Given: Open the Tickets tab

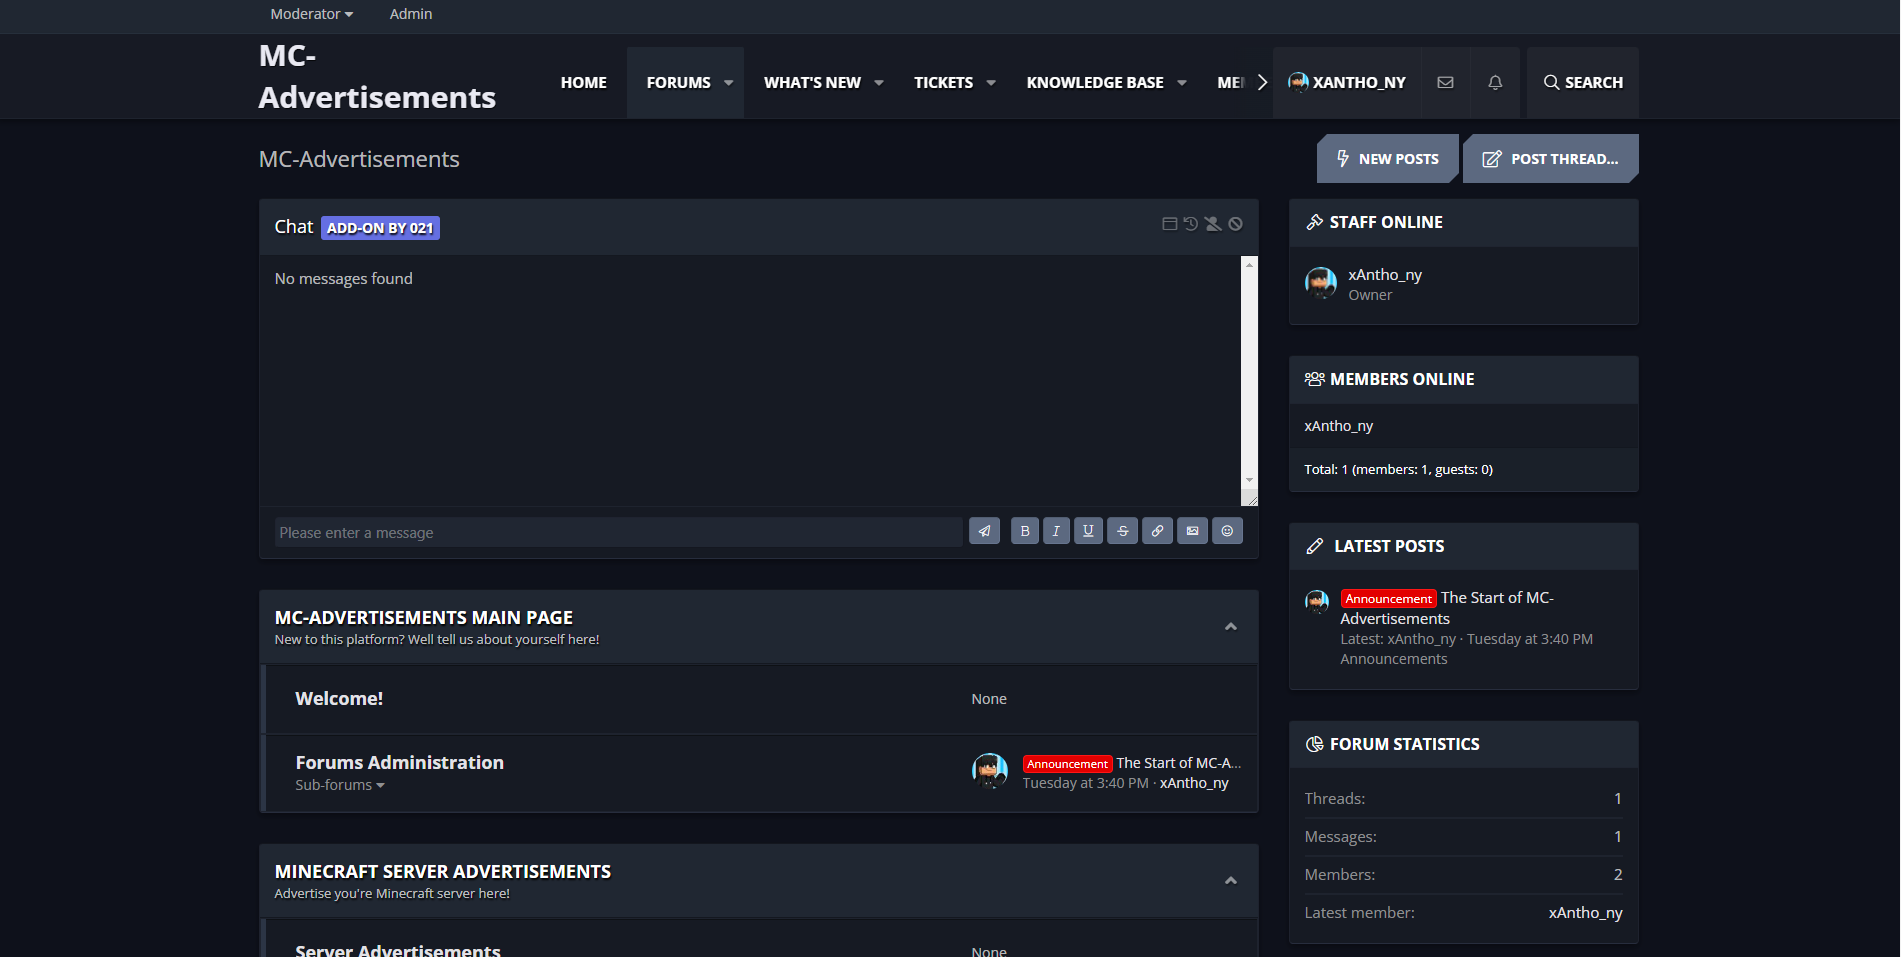Looking at the screenshot, I should click(943, 83).
